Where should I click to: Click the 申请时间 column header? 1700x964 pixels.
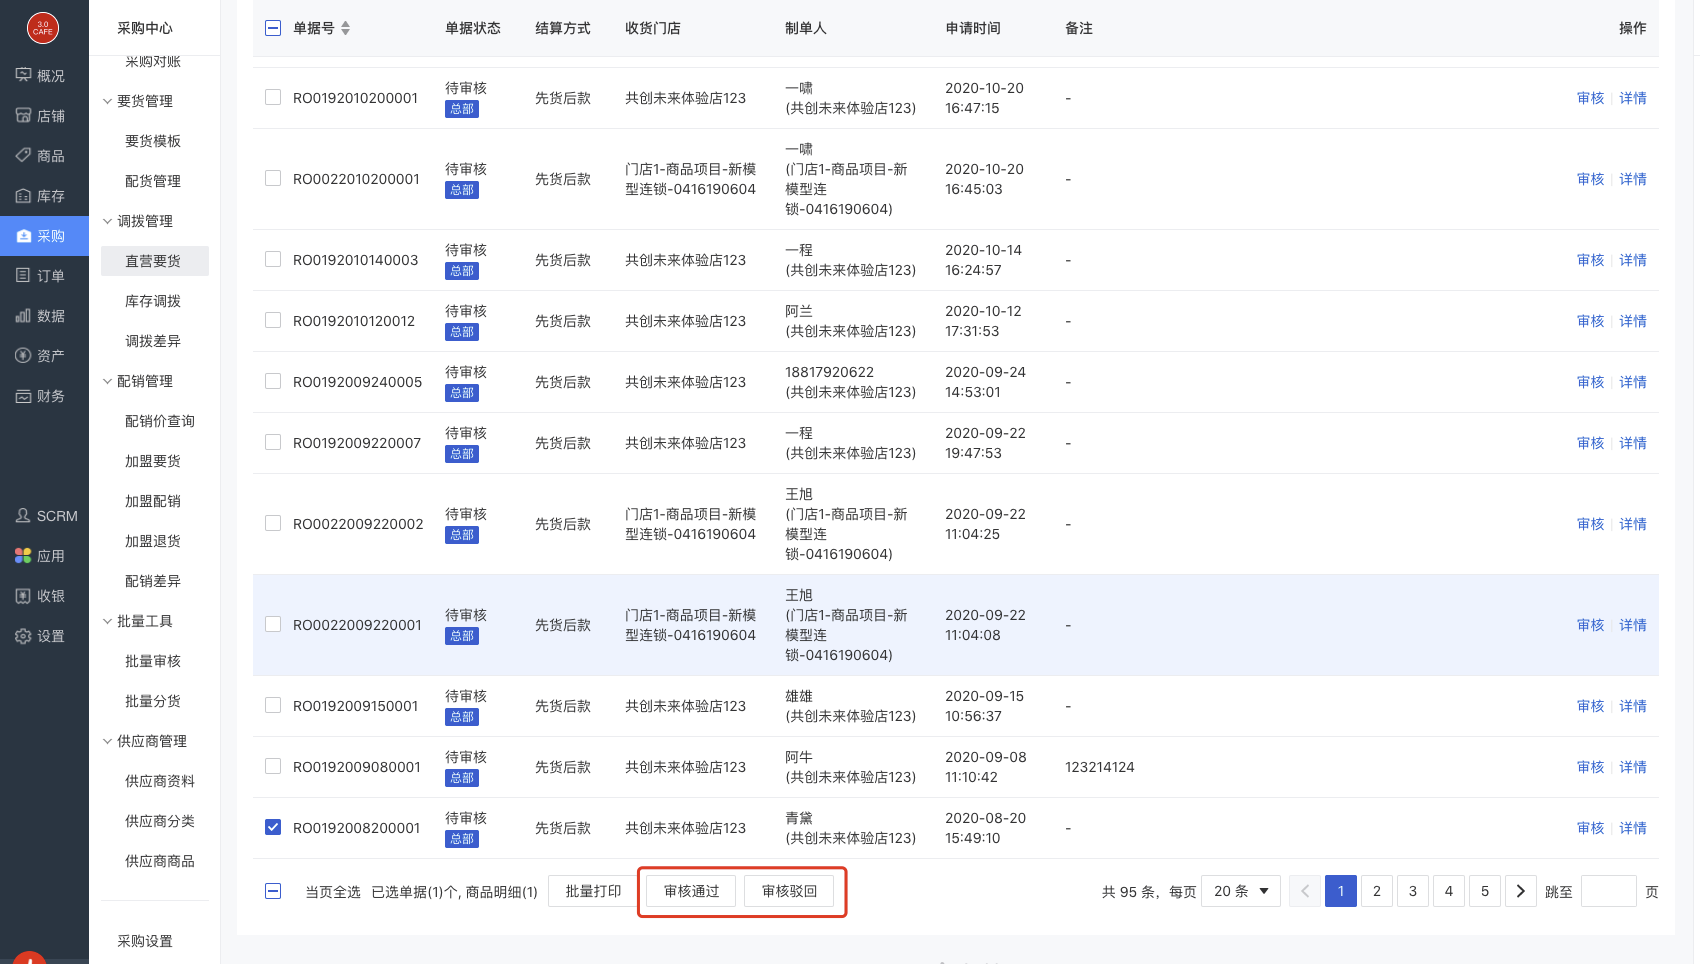point(973,28)
